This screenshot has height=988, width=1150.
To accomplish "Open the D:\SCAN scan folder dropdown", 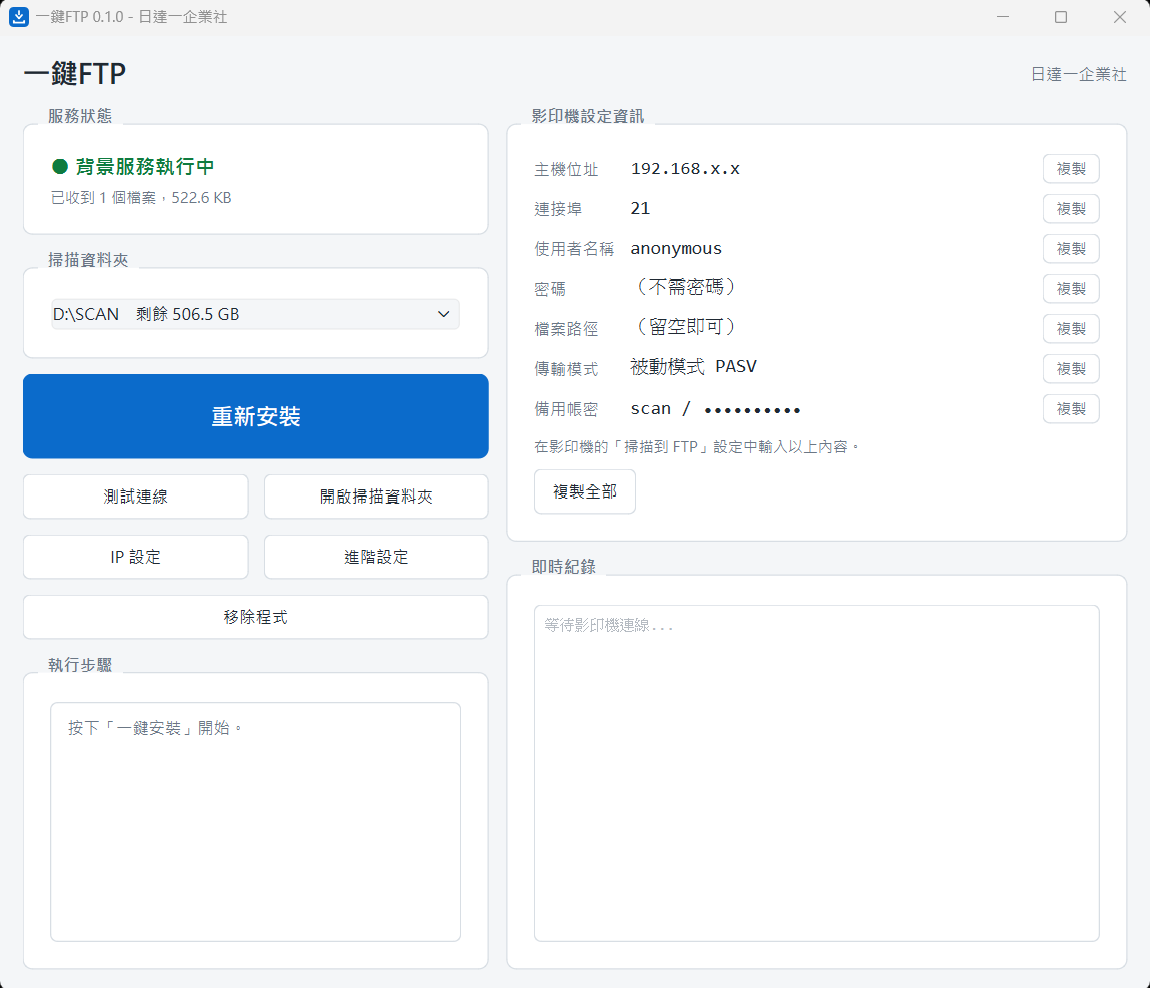I will point(255,314).
